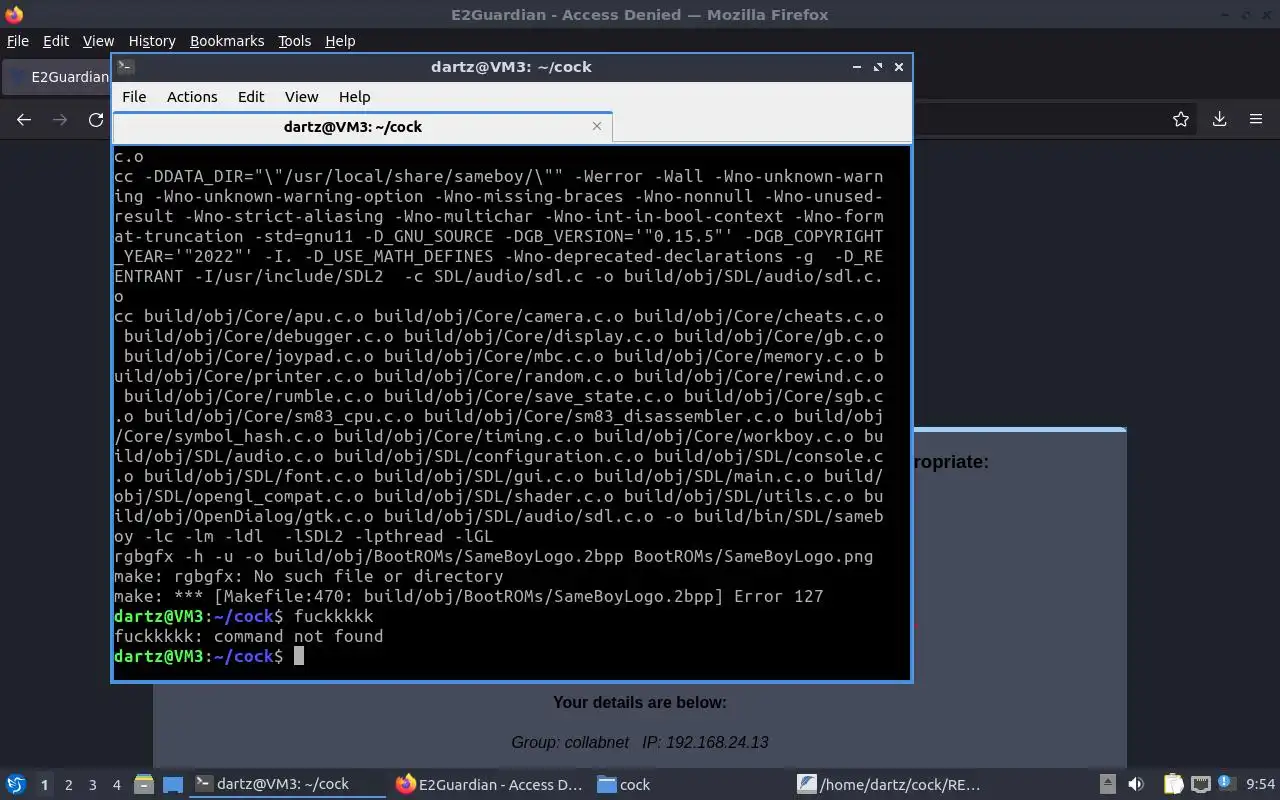The height and width of the screenshot is (800, 1280).
Task: Open the terminal's Help menu
Action: click(x=355, y=97)
